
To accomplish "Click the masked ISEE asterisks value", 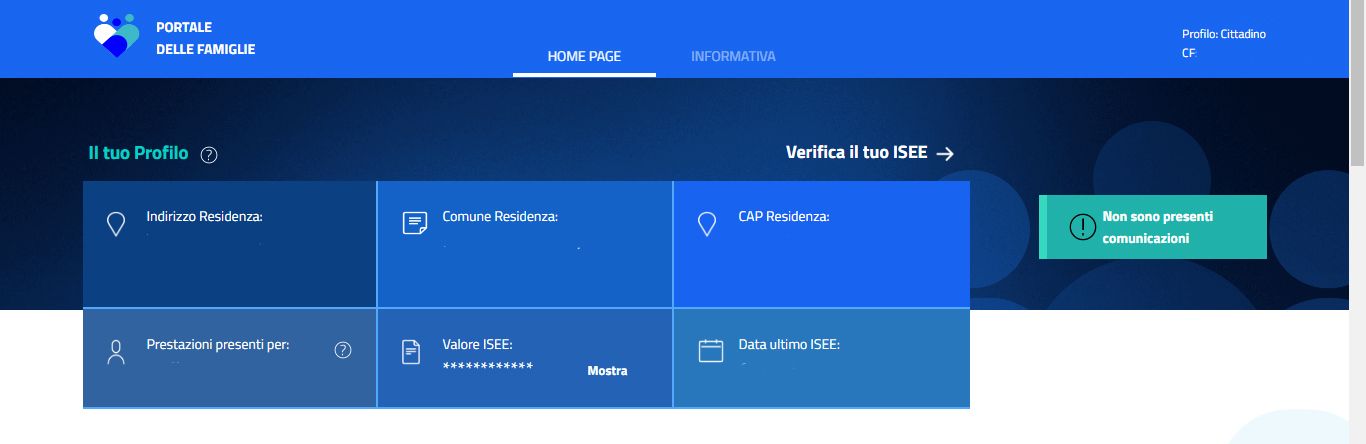I will pyautogui.click(x=488, y=367).
